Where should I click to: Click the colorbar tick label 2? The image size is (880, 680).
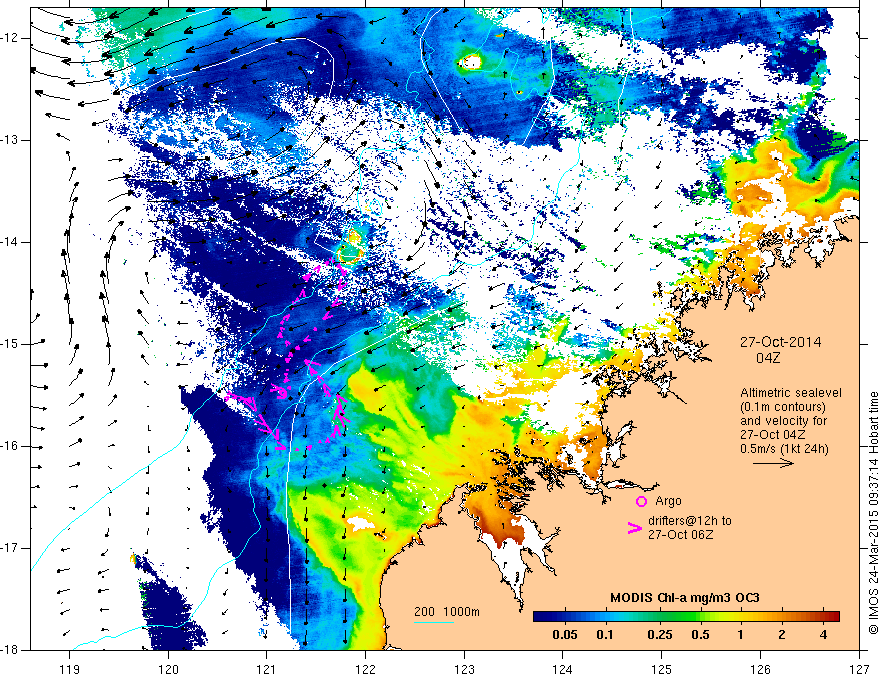tap(782, 635)
